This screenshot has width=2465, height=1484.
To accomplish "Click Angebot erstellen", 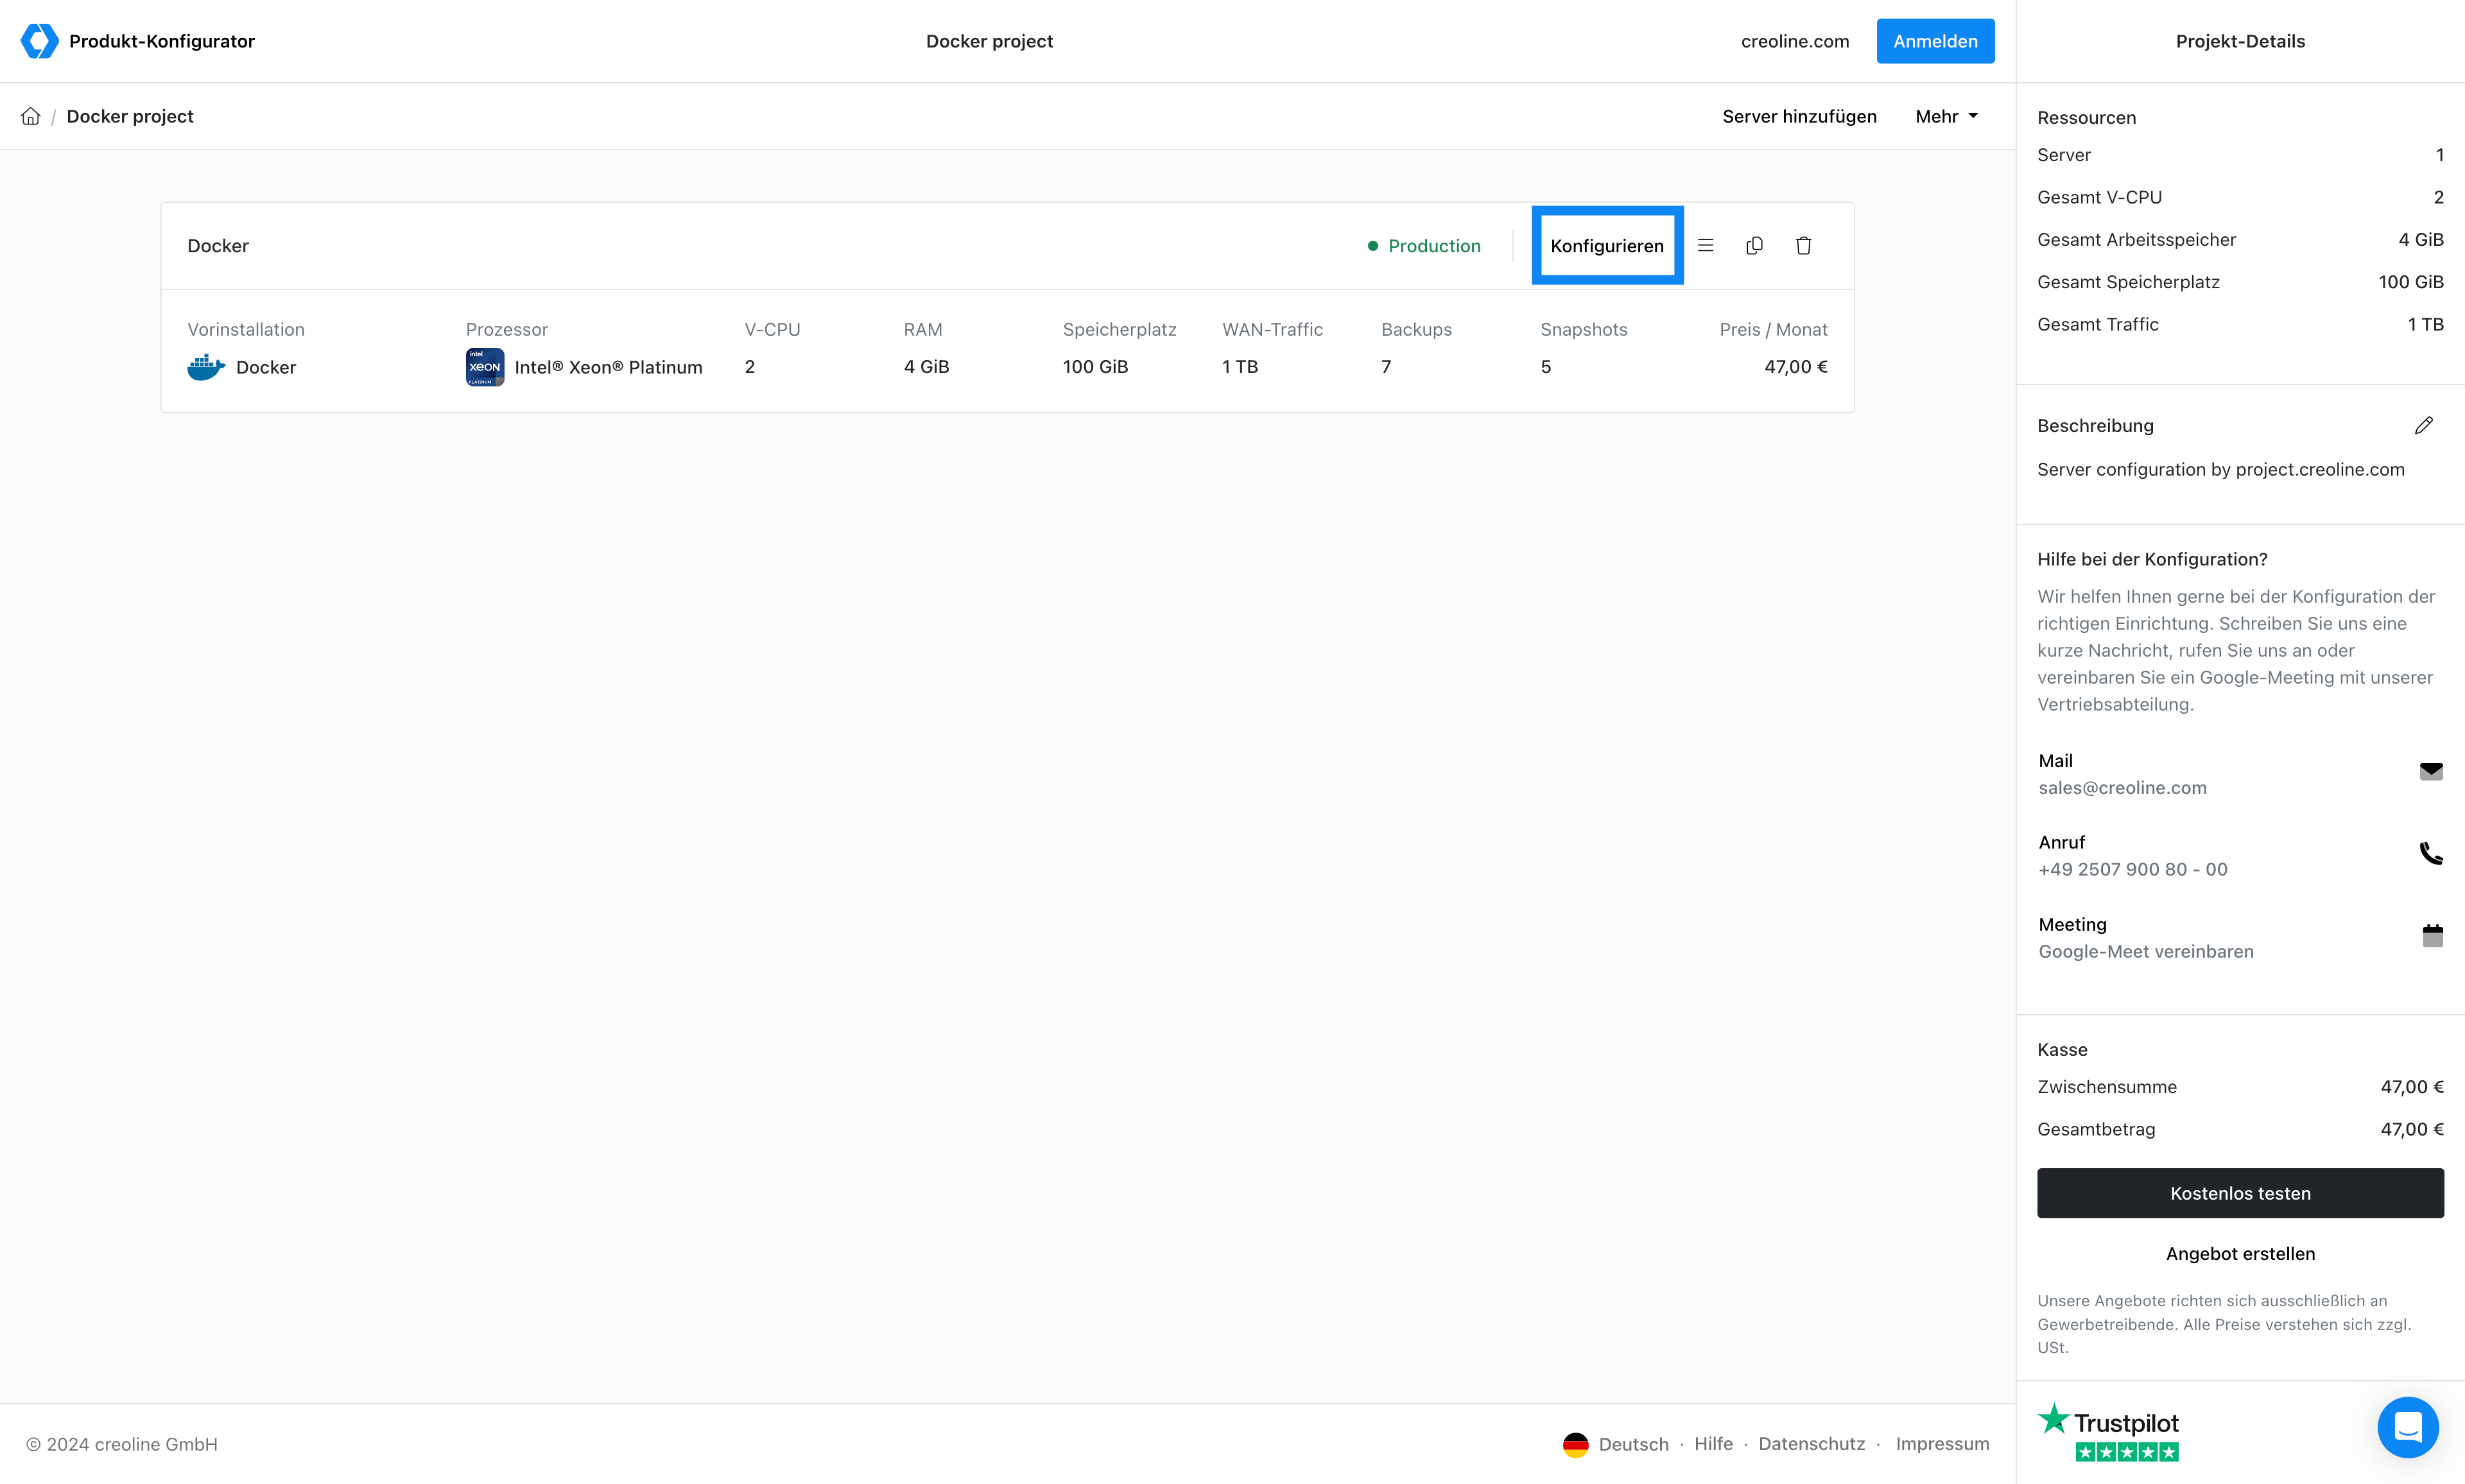I will tap(2240, 1253).
